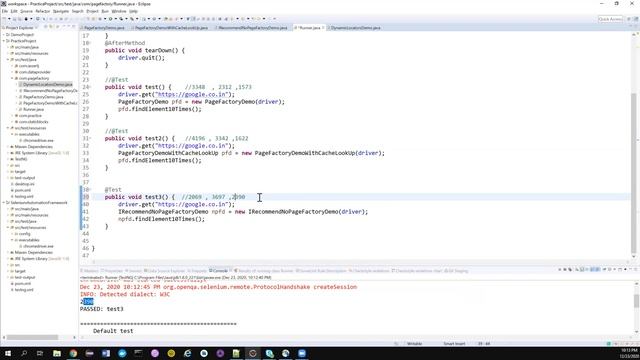Image resolution: width=640 pixels, height=360 pixels.
Task: Select PageFactoryDemo.java in Project Explorer
Action: (x=43, y=97)
